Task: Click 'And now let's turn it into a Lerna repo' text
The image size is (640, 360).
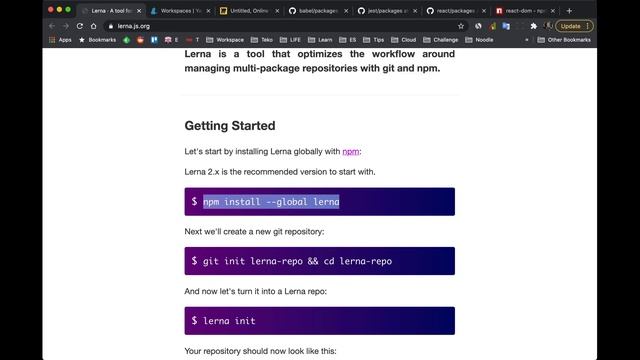Action: point(256,291)
